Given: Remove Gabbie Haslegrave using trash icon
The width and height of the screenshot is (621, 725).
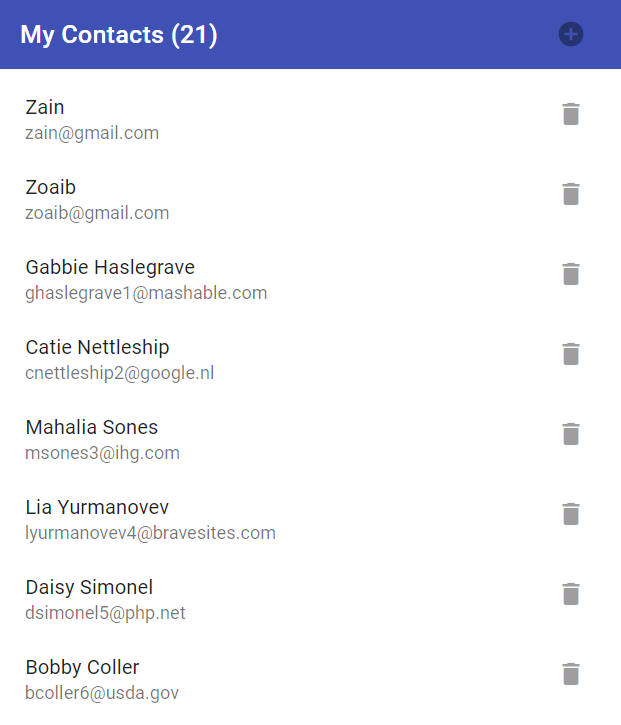Looking at the screenshot, I should point(571,274).
